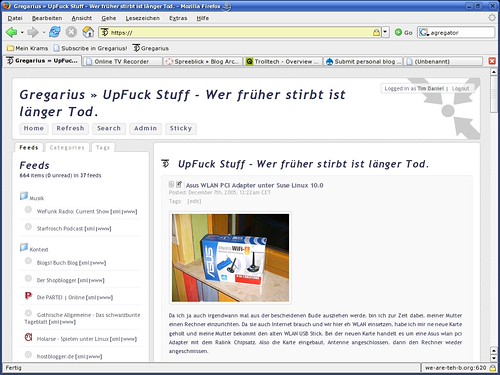Click the Subscribe in Gregarius! bookmark
The height and width of the screenshot is (375, 500).
tap(90, 48)
